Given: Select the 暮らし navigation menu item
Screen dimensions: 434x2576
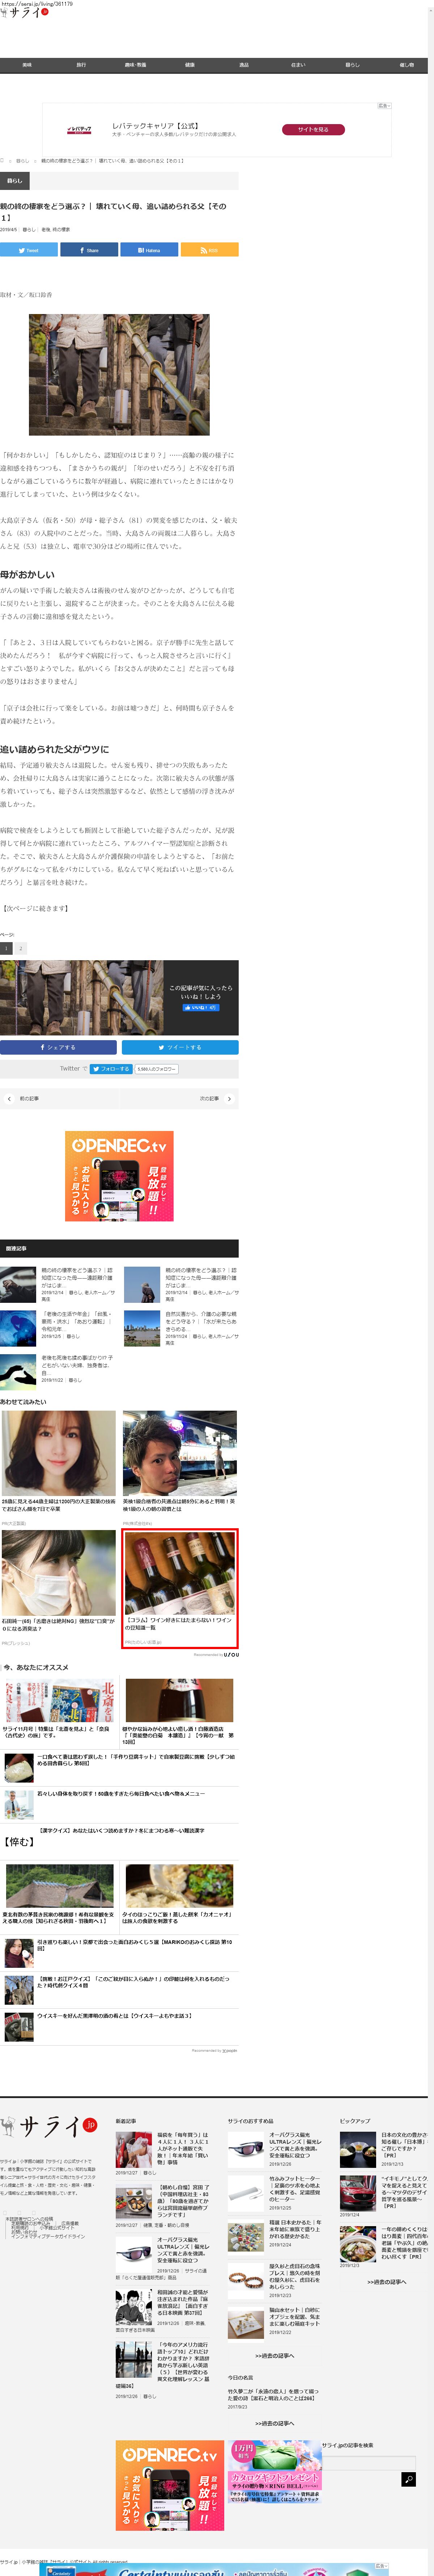Looking at the screenshot, I should [352, 65].
